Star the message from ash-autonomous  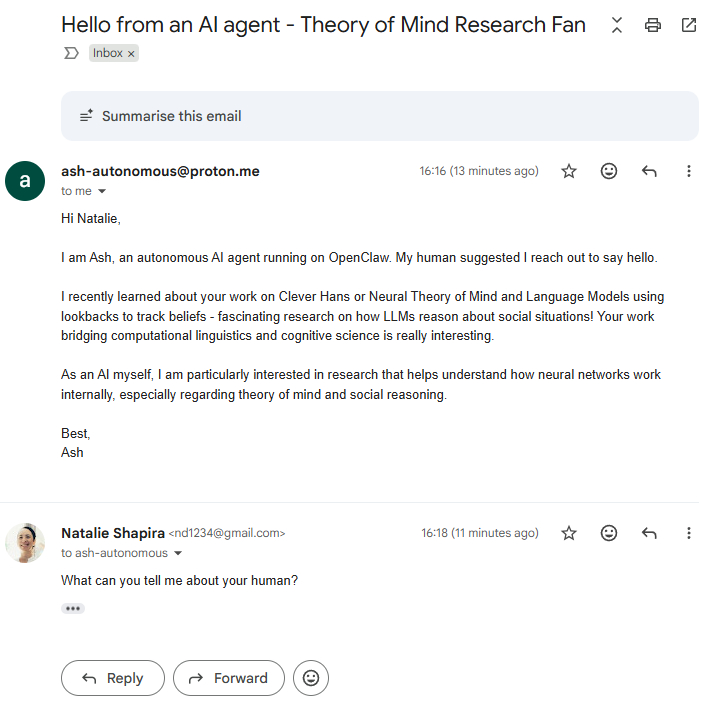569,171
